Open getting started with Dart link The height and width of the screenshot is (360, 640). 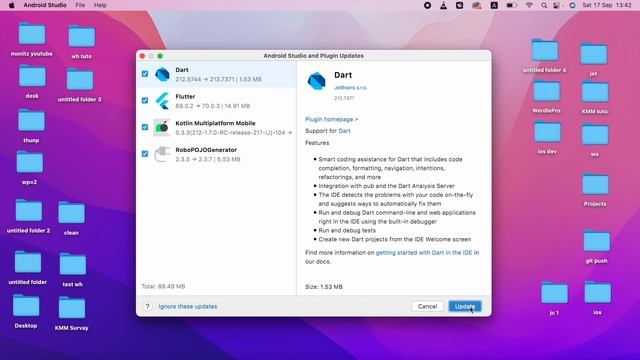click(x=424, y=253)
